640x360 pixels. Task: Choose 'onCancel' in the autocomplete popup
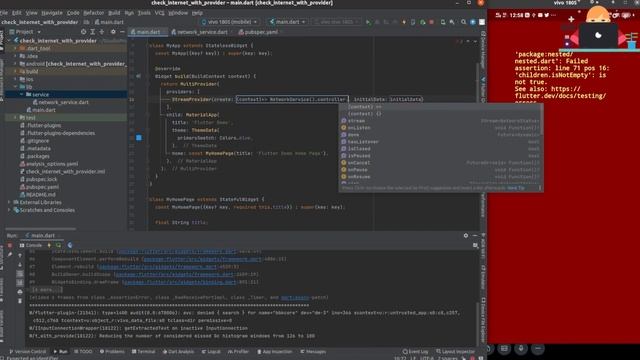click(440, 163)
